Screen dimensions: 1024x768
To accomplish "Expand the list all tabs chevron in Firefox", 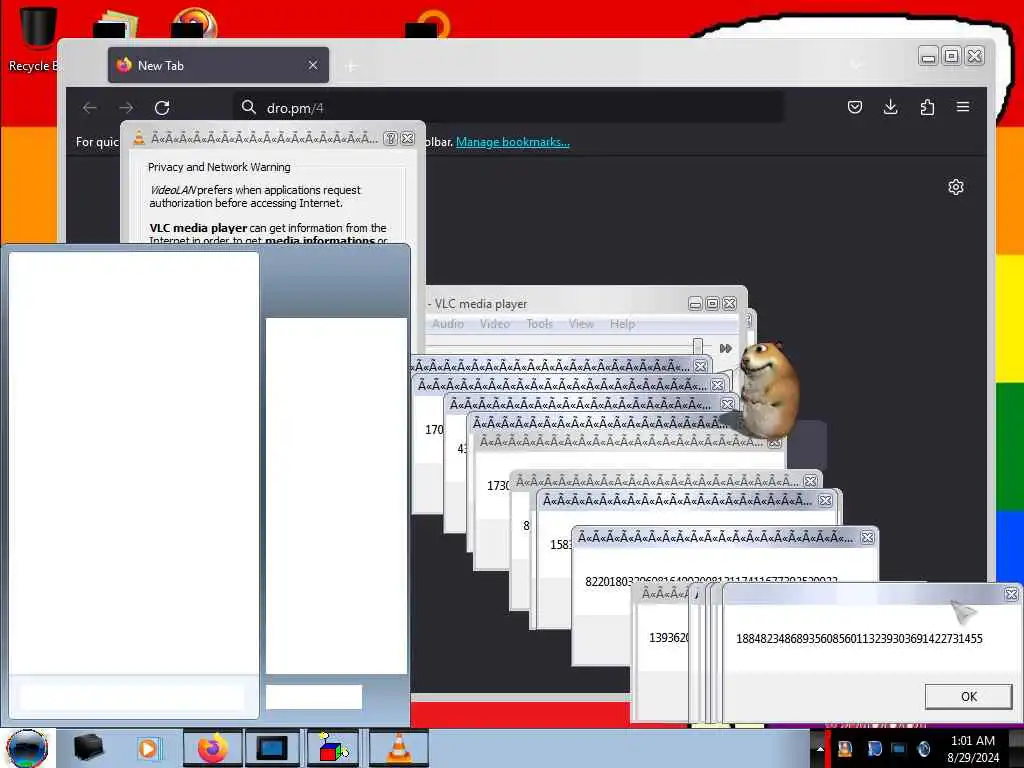I will pos(856,65).
